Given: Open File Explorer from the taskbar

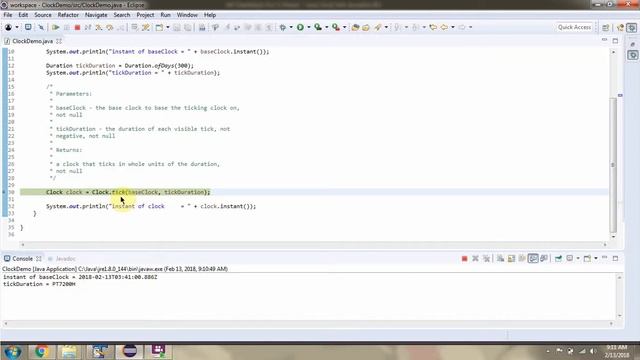Looking at the screenshot, I should [x=69, y=351].
